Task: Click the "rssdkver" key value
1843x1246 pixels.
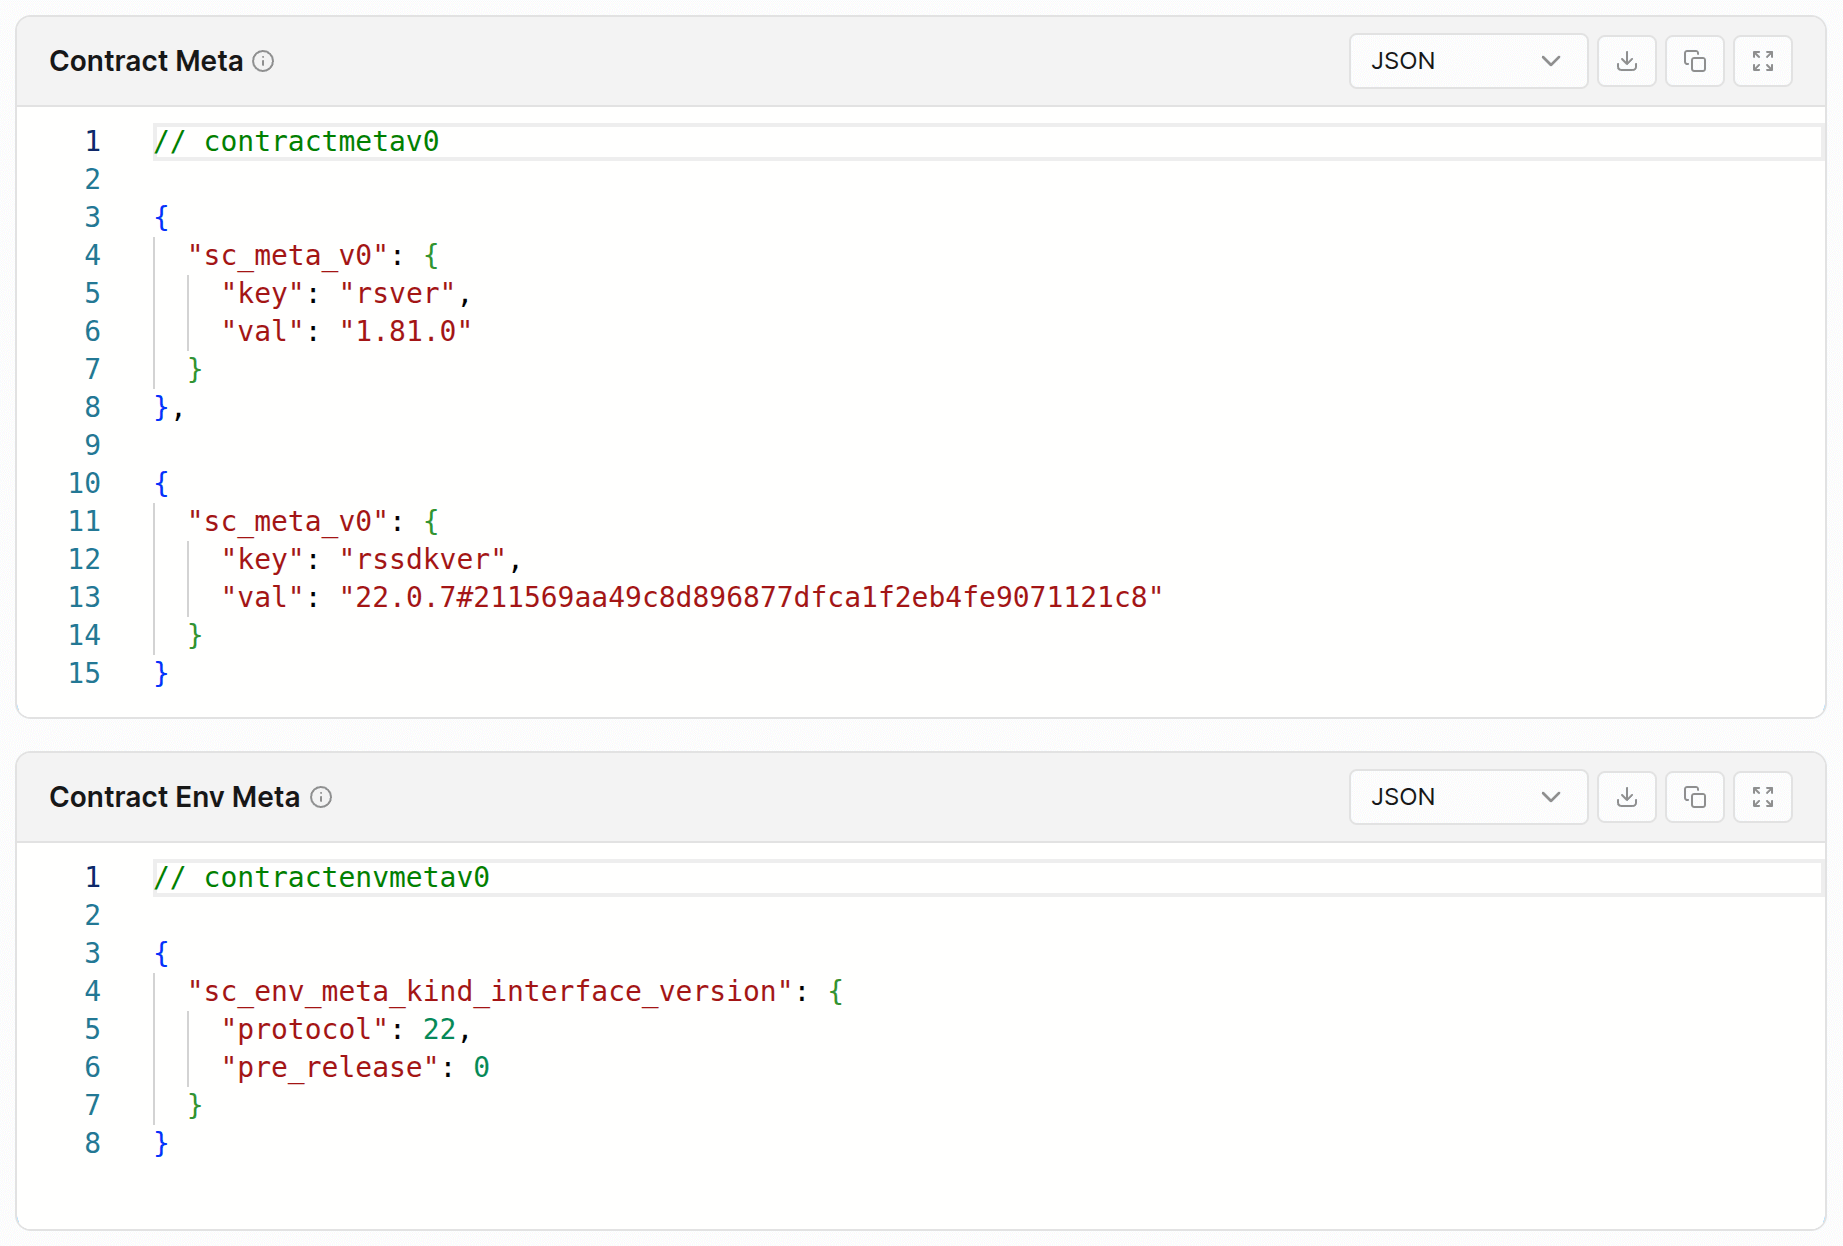Action: 422,559
